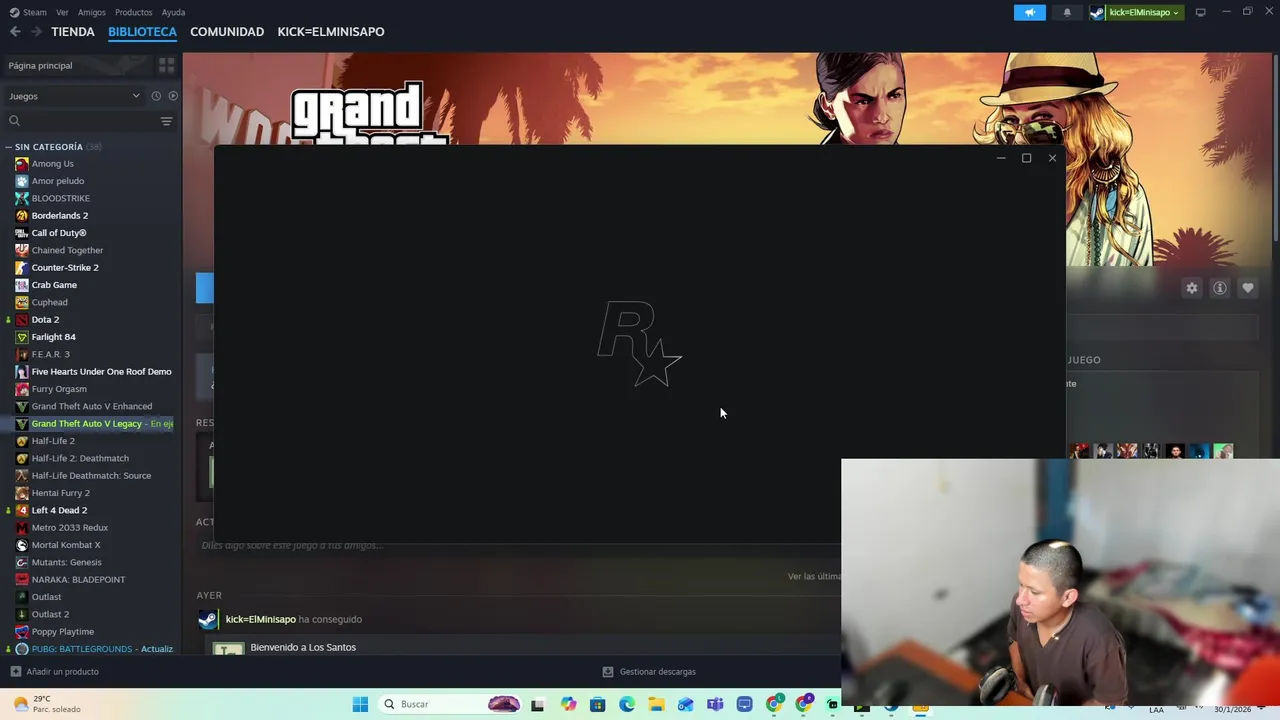Viewport: 1280px width, 720px height.
Task: Open Microsoft Store from the taskbar
Action: (x=597, y=704)
